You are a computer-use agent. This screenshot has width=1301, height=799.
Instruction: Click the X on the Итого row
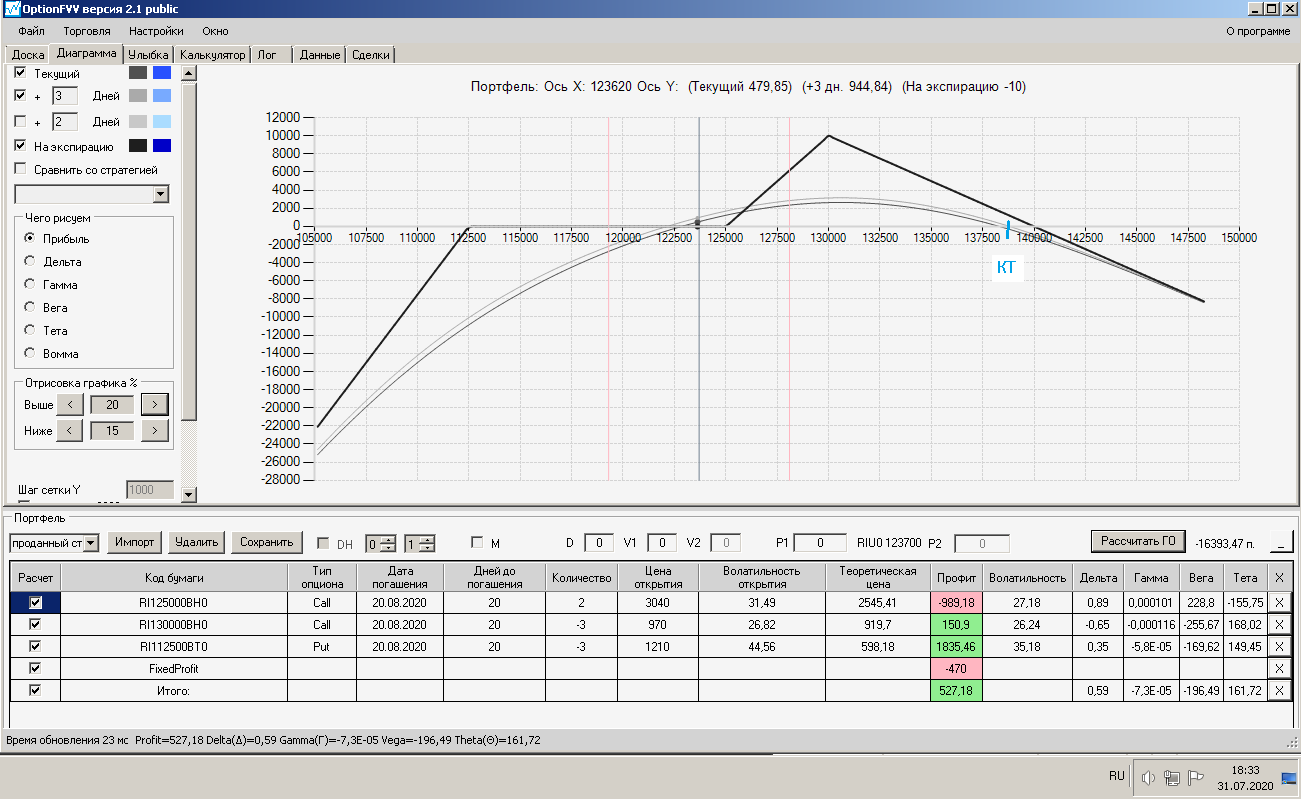point(1278,690)
